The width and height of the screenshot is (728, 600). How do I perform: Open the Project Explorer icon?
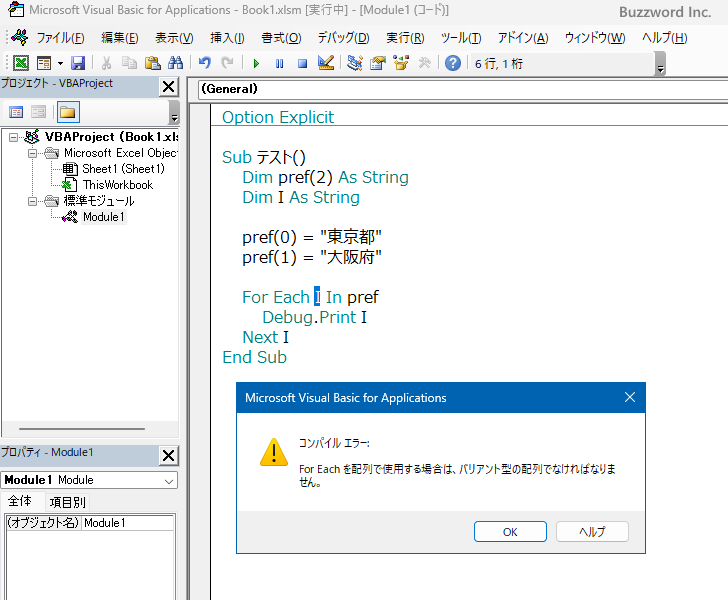(x=355, y=63)
